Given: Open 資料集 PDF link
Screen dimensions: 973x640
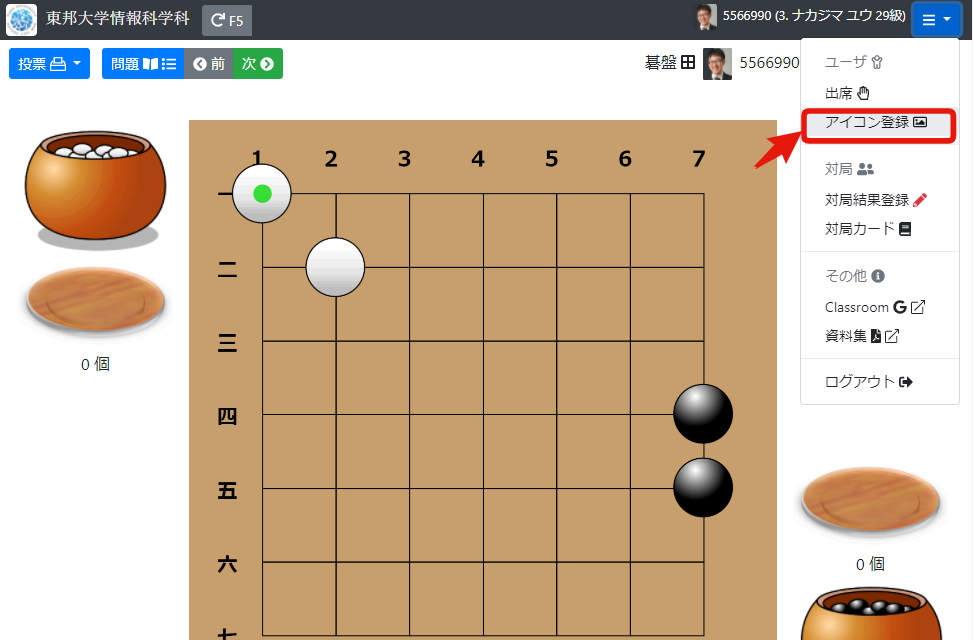Looking at the screenshot, I should 861,336.
